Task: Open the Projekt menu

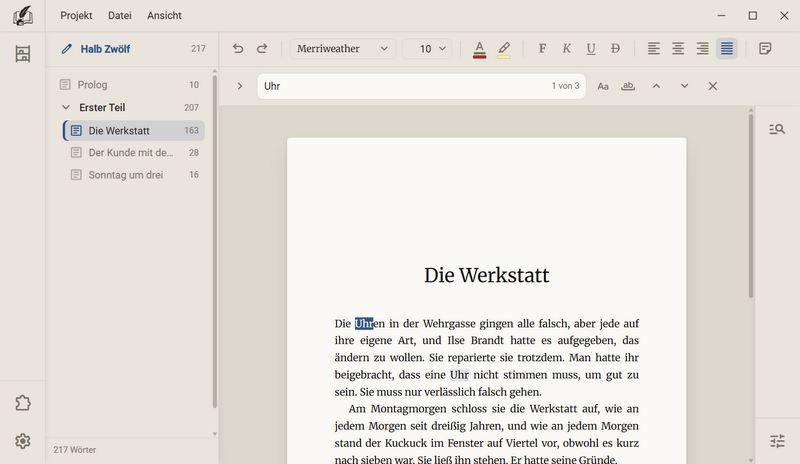Action: 76,16
